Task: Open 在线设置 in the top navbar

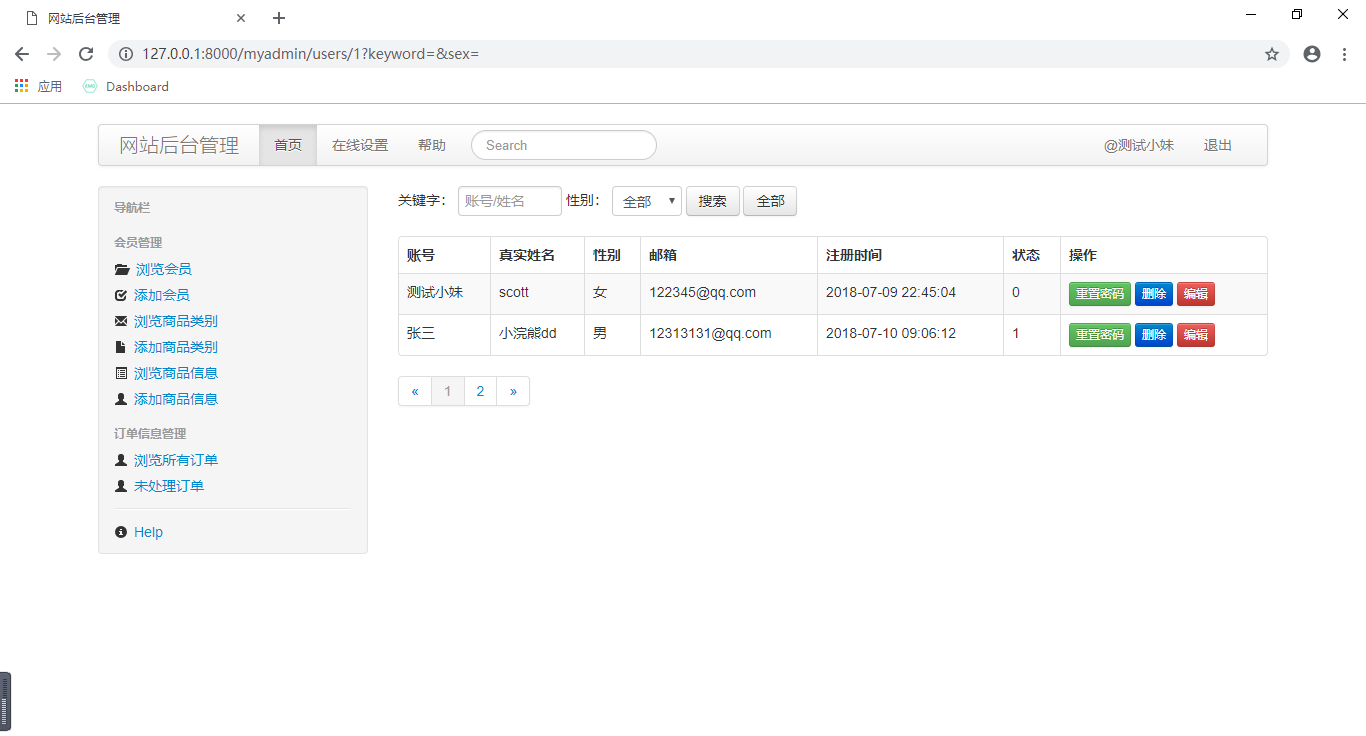Action: 360,145
